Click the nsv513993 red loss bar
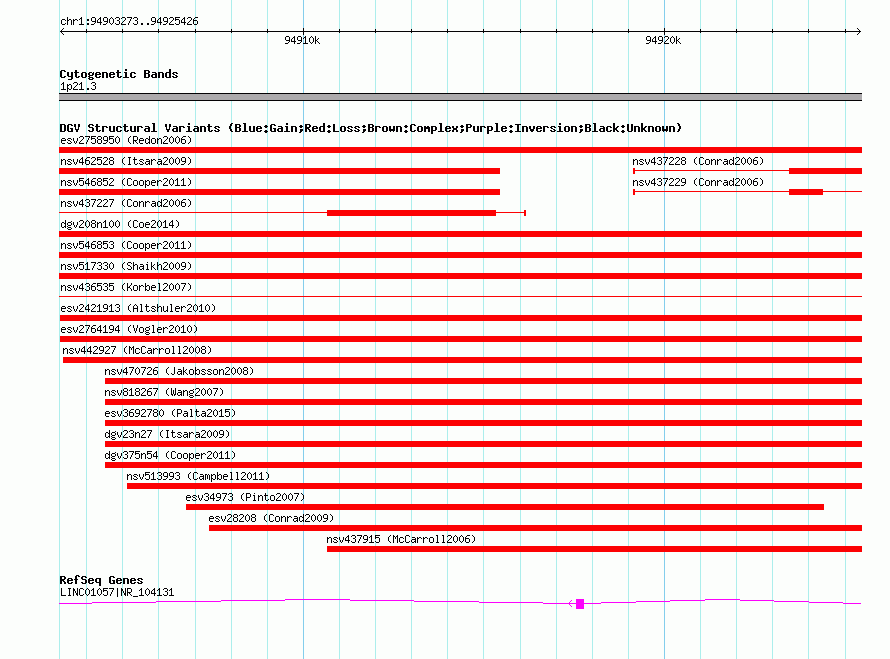This screenshot has height=659, width=890. (x=494, y=486)
